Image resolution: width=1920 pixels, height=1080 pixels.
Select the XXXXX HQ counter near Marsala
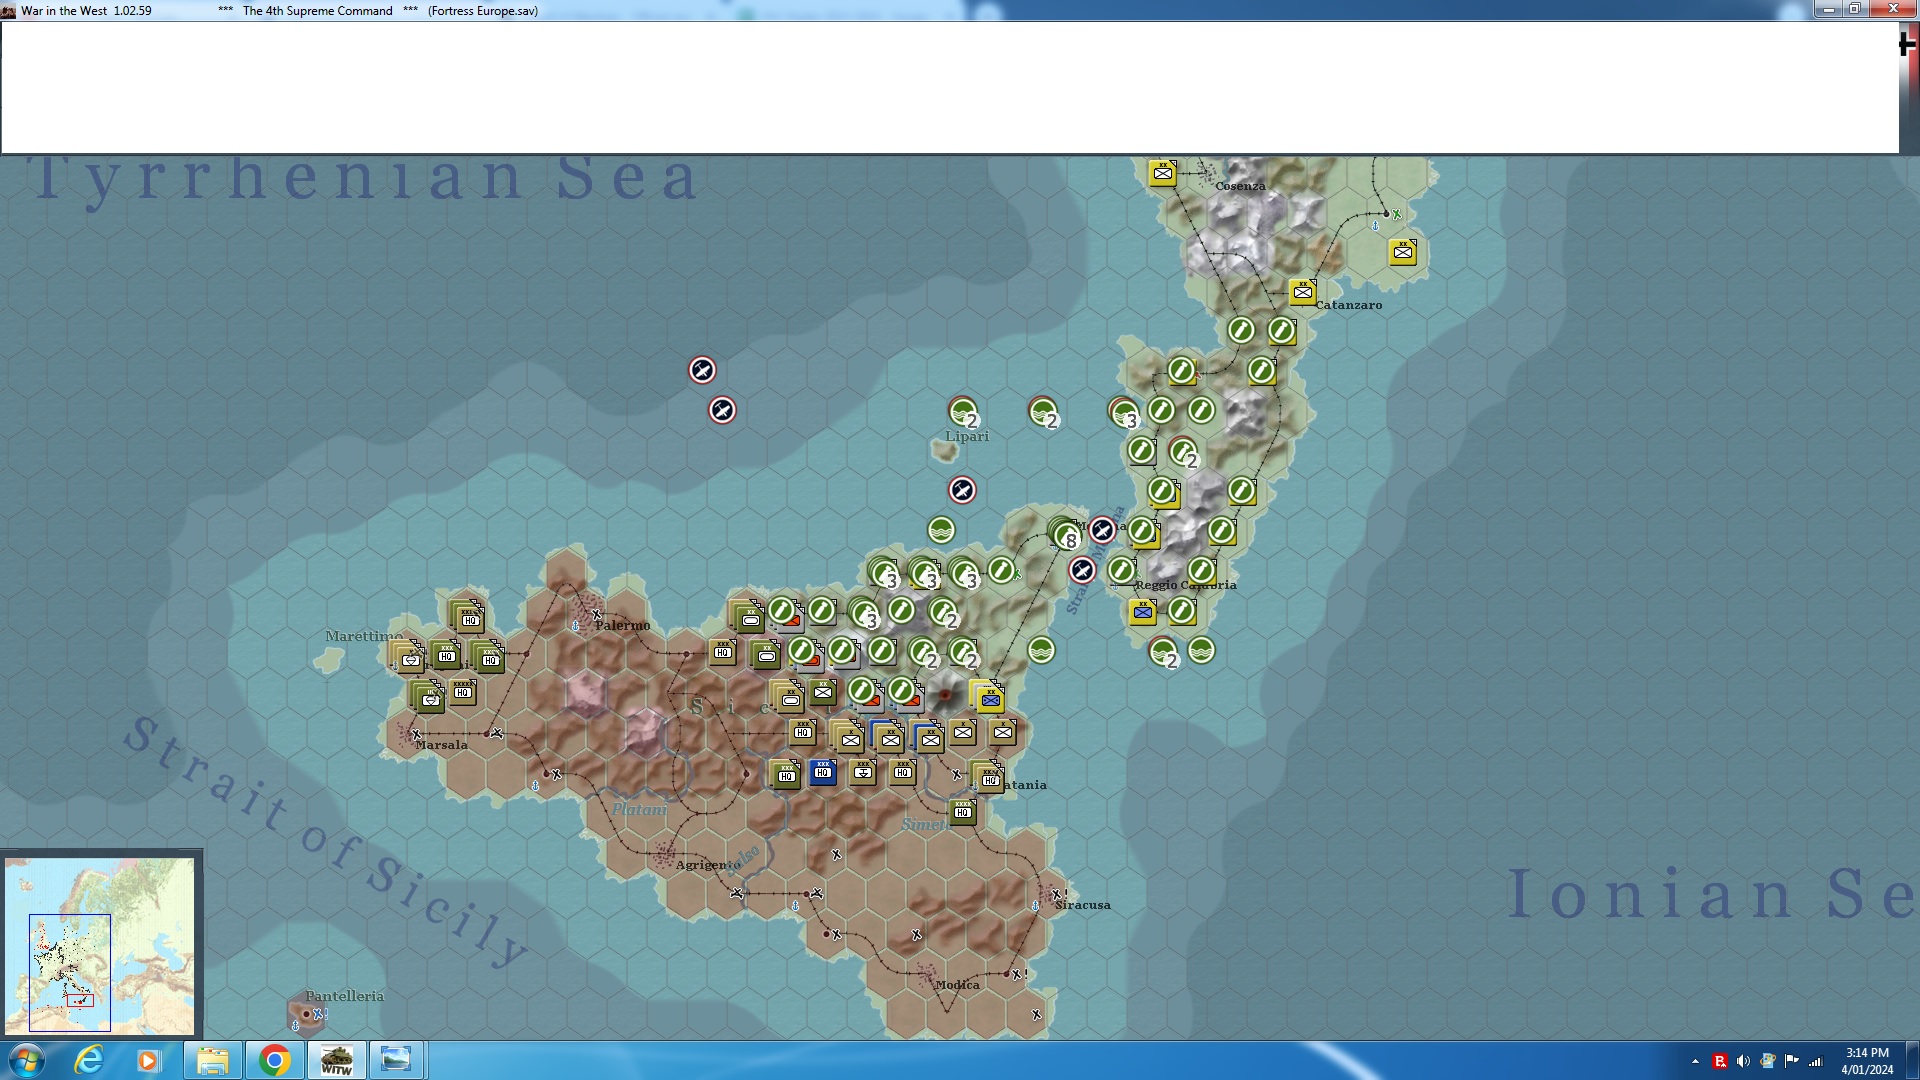pos(462,691)
